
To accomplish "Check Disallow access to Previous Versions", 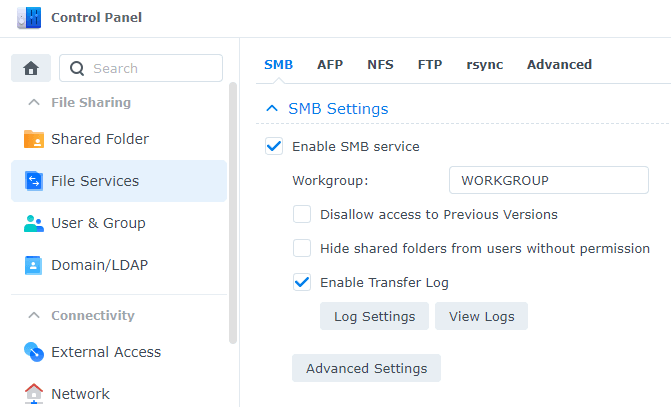I will pos(302,214).
